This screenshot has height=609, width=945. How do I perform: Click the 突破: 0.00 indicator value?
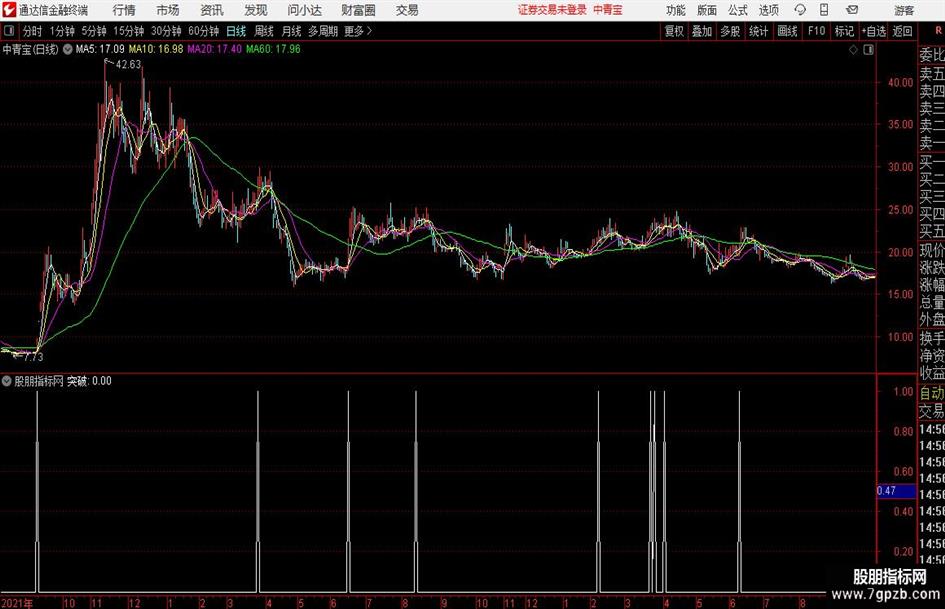(89, 381)
